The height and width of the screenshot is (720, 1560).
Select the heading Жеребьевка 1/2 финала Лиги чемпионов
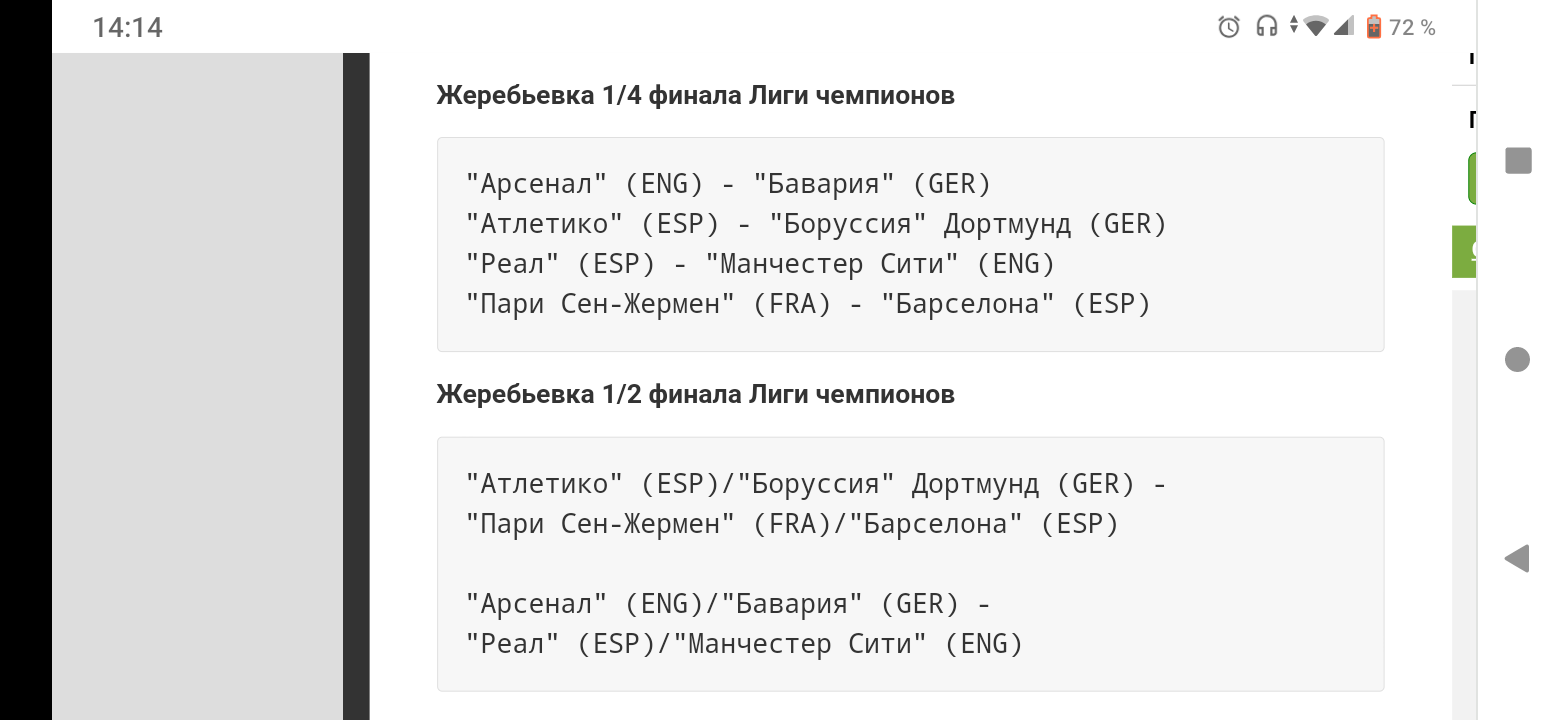click(x=694, y=394)
